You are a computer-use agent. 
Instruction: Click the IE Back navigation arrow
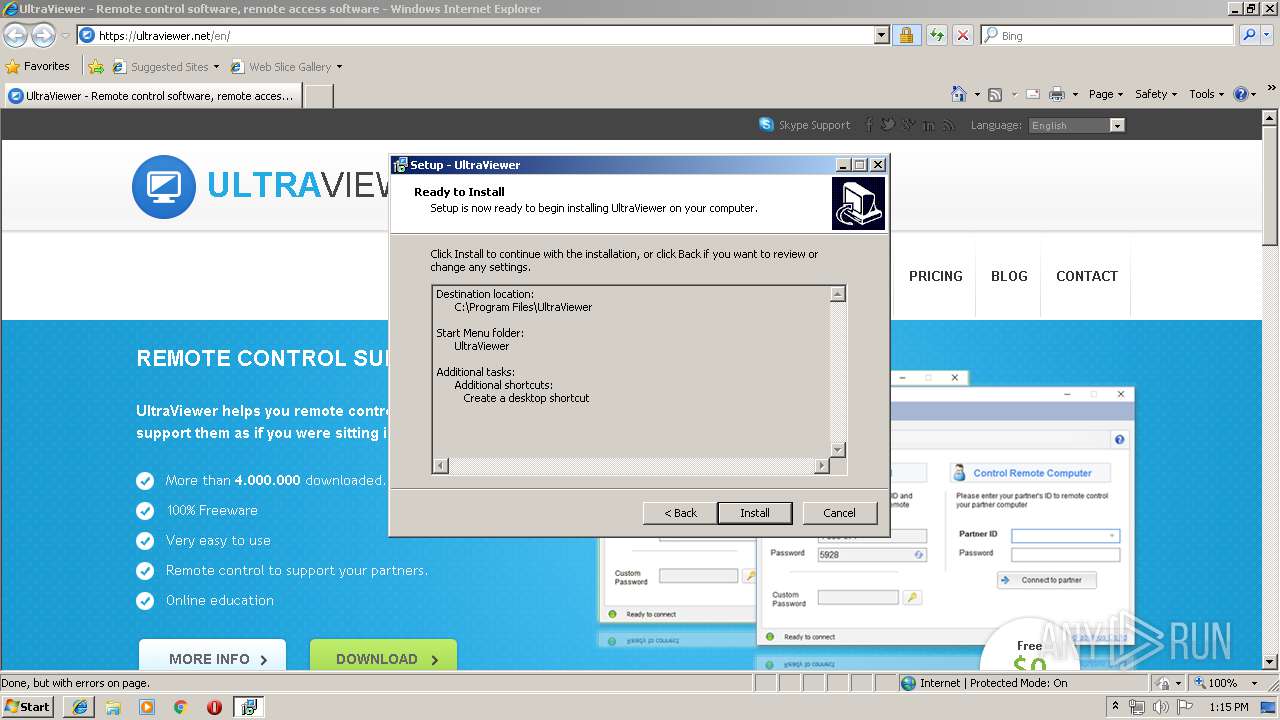click(15, 35)
